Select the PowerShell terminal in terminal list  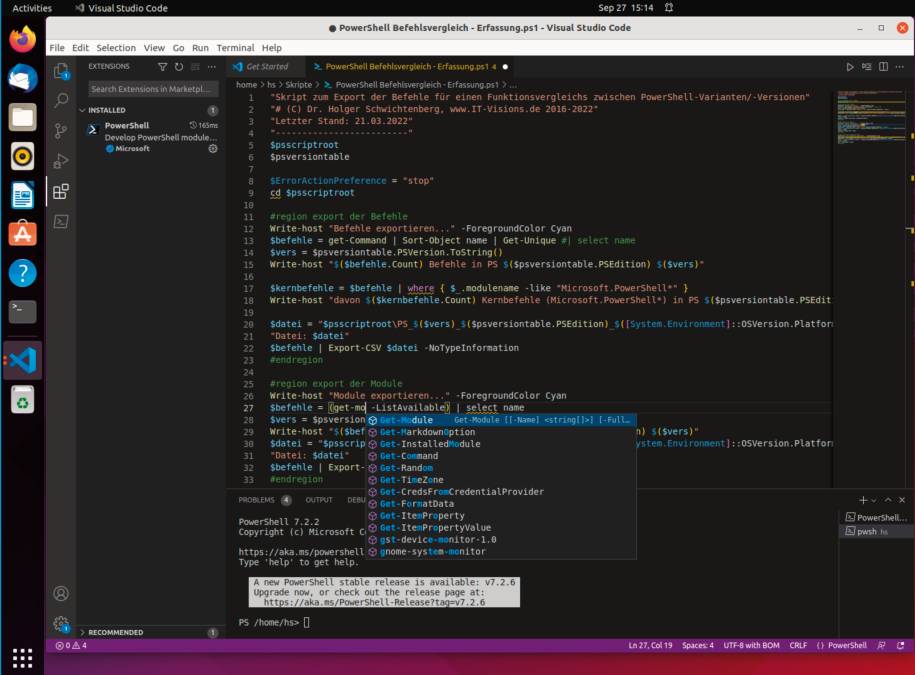pyautogui.click(x=874, y=517)
